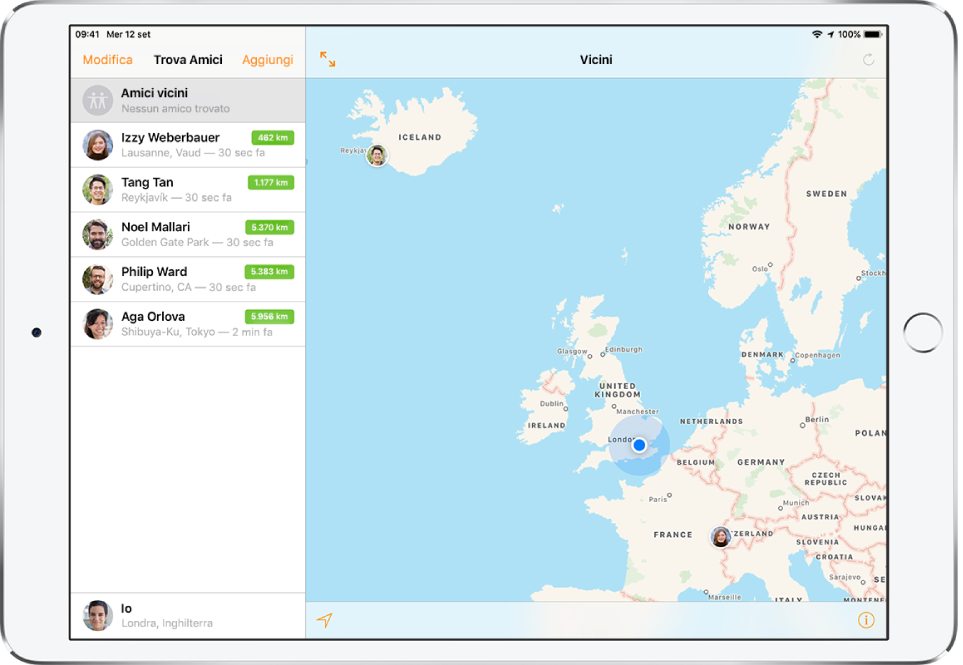This screenshot has height=665, width=963.
Task: Open the orange info icon under the map
Action: 866,620
